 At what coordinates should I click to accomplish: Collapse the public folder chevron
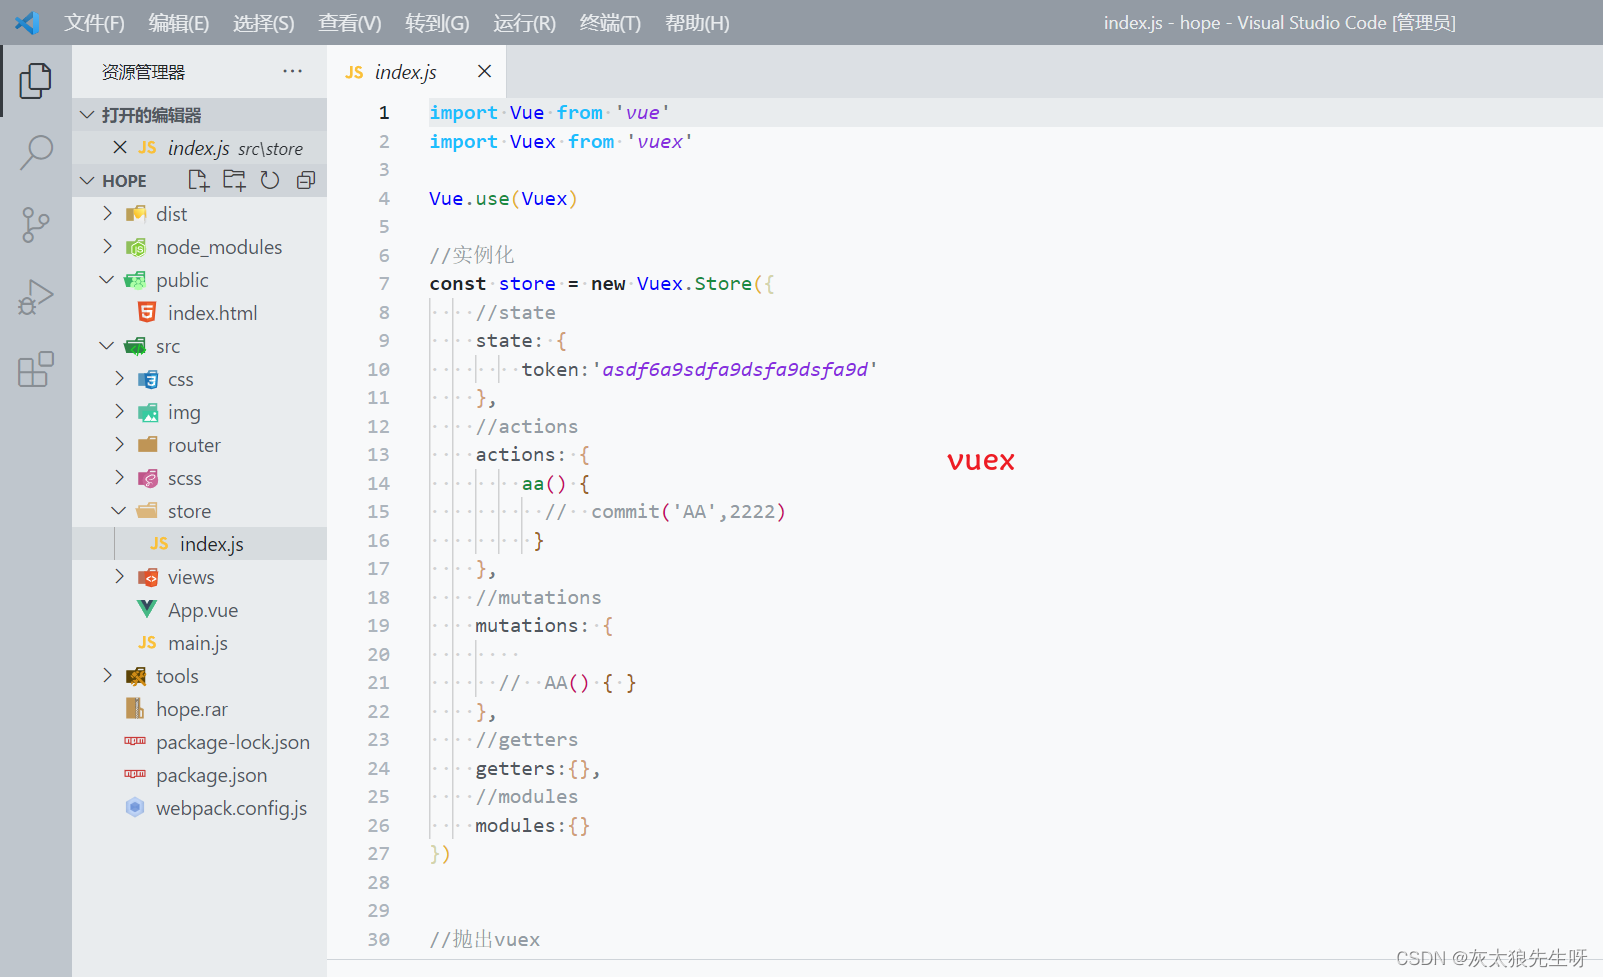(x=107, y=279)
